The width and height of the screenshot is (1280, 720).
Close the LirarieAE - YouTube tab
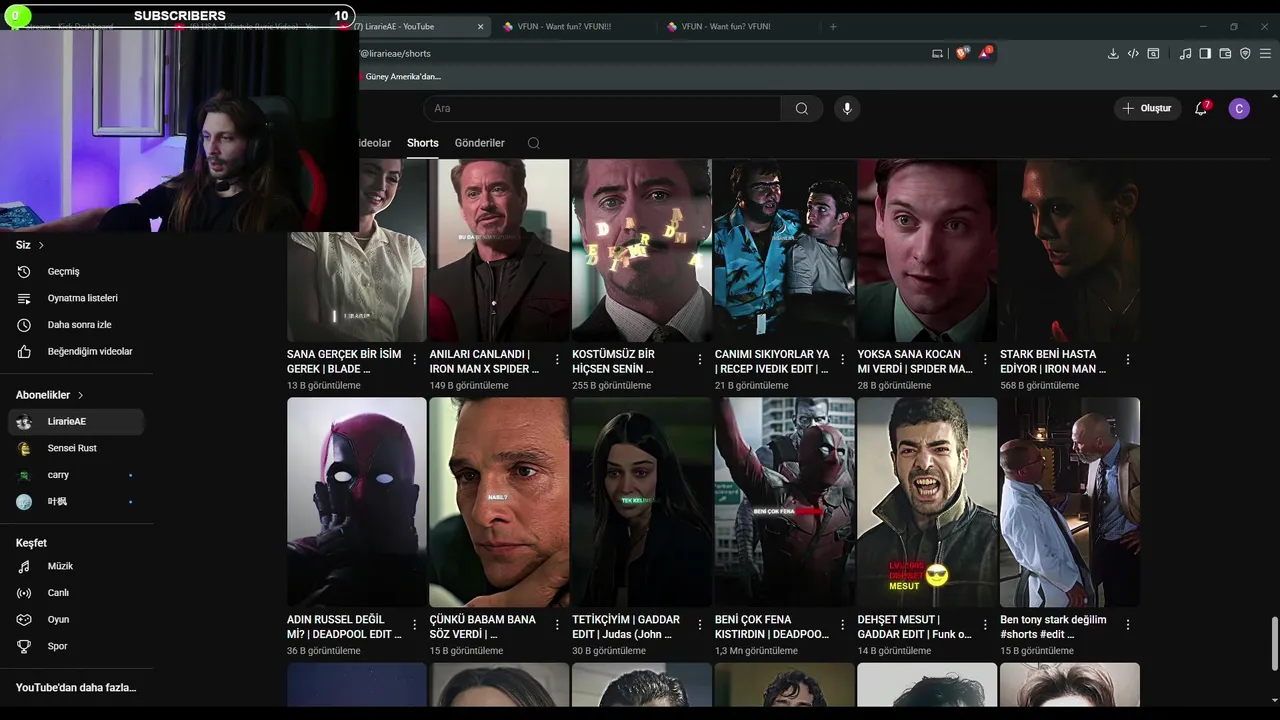pos(480,27)
